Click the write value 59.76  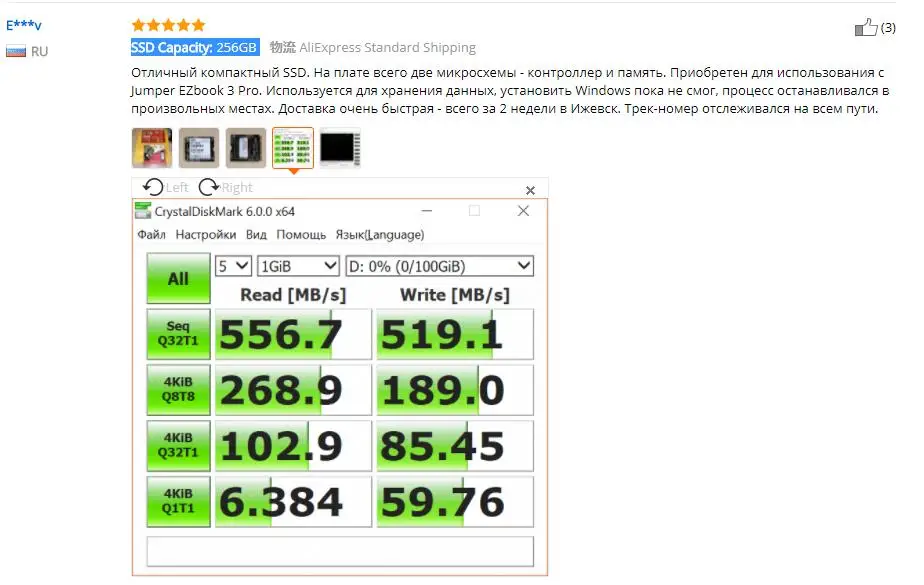[x=455, y=501]
